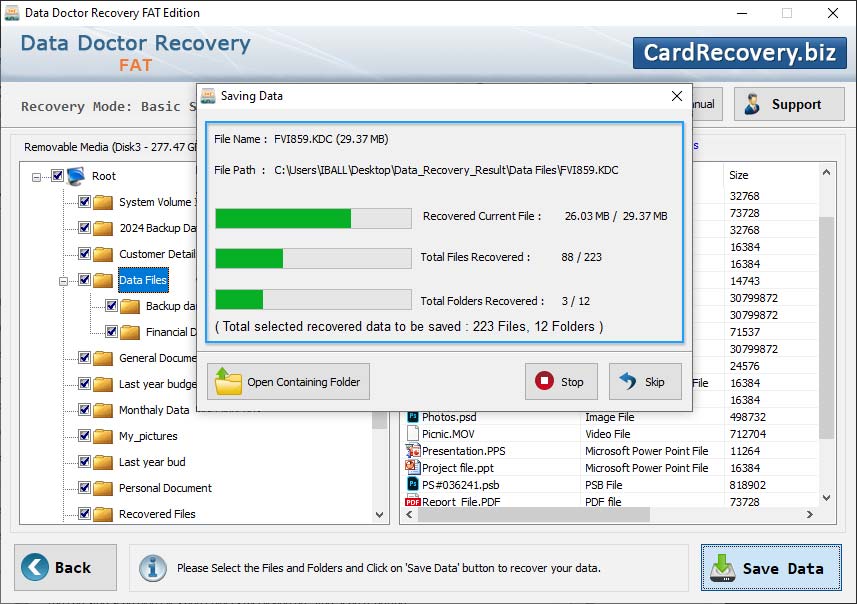This screenshot has width=857, height=604.
Task: Click the Stop button
Action: click(x=561, y=382)
